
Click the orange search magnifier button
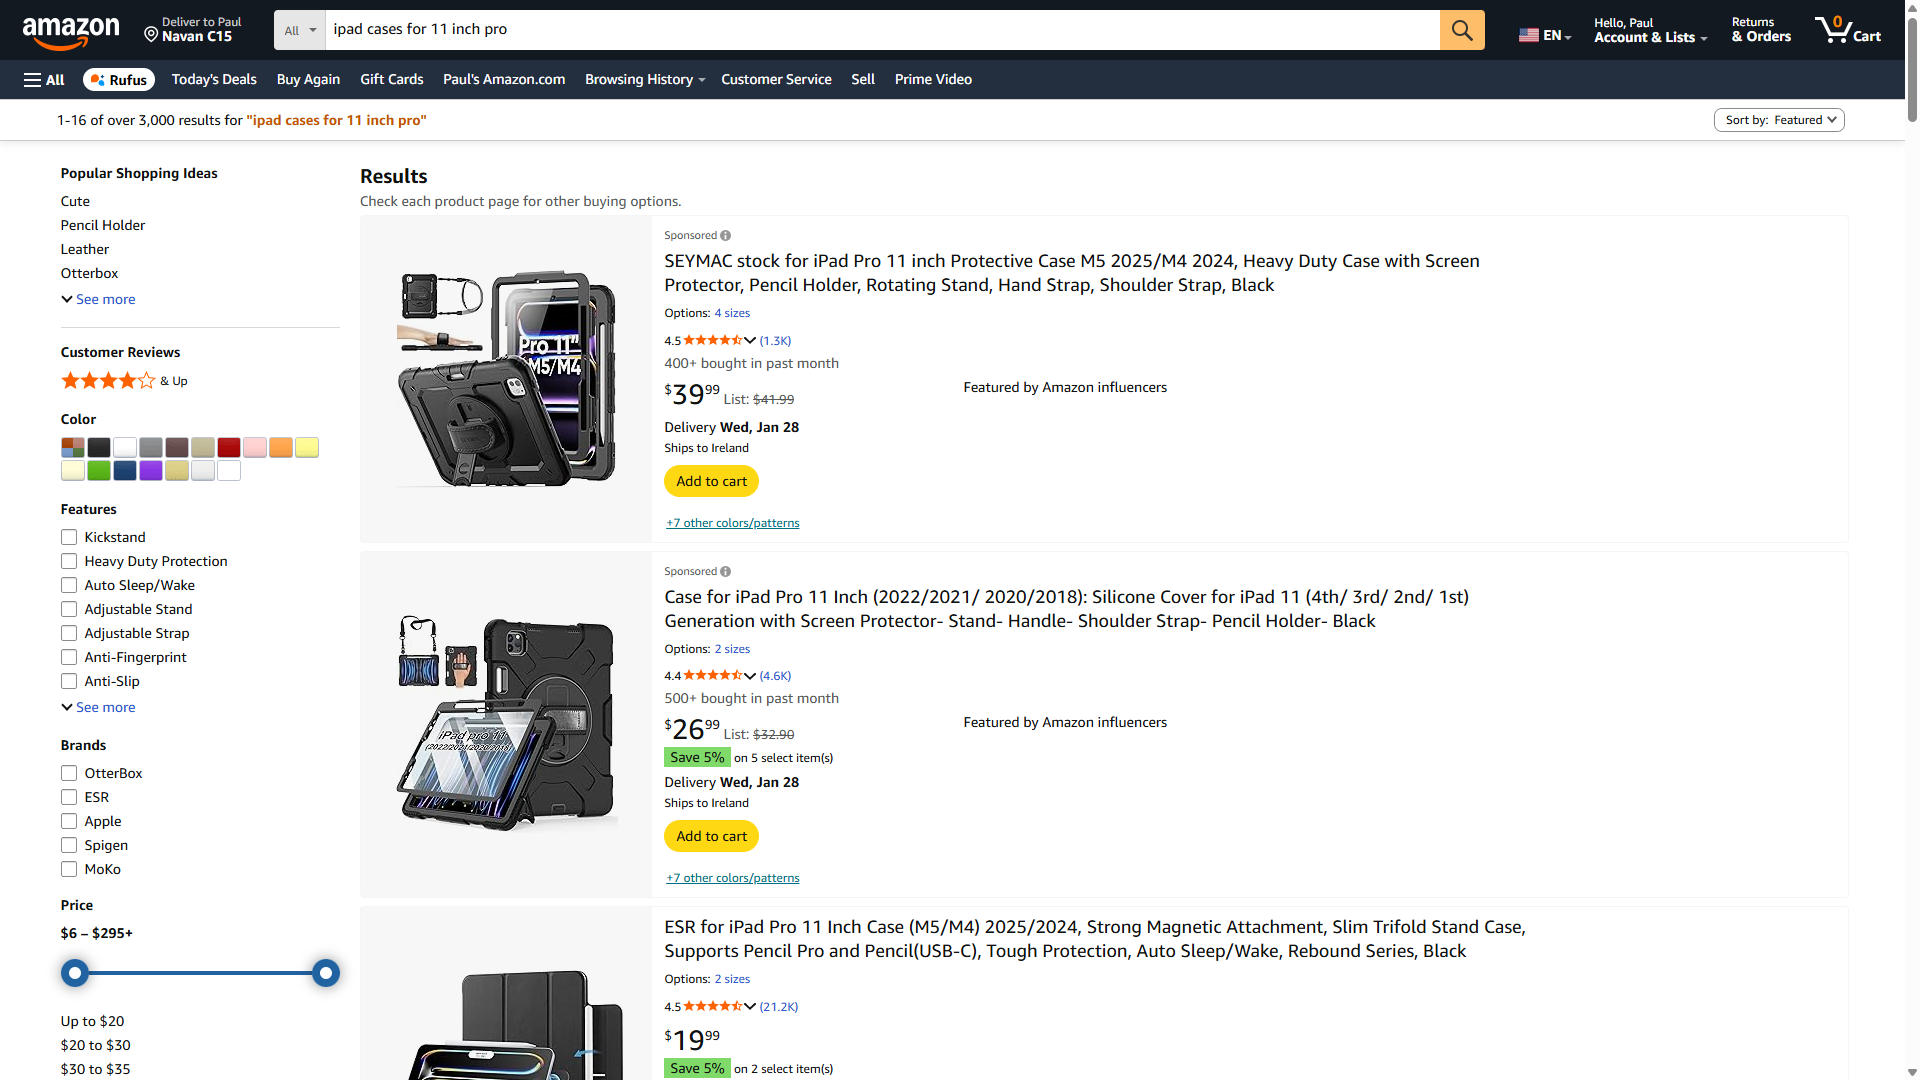point(1461,30)
